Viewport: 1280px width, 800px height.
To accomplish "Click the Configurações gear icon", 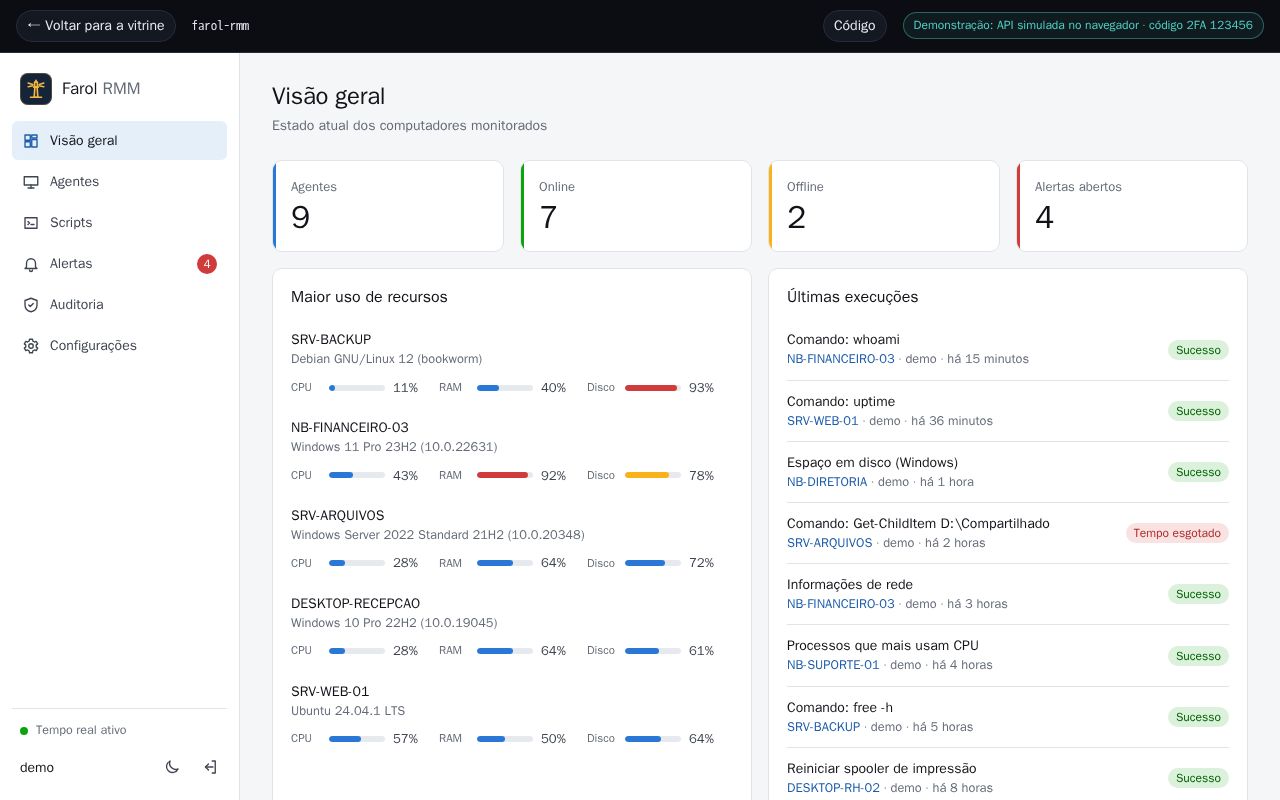I will coord(31,346).
